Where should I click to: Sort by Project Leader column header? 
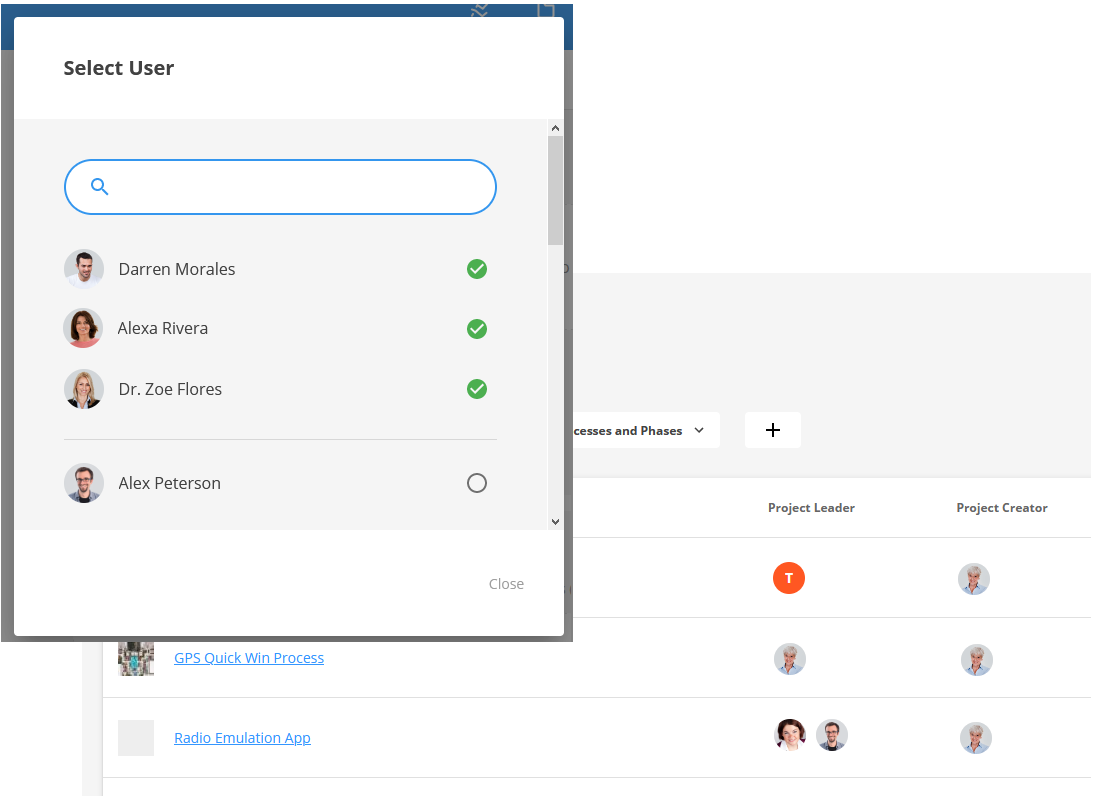[811, 508]
